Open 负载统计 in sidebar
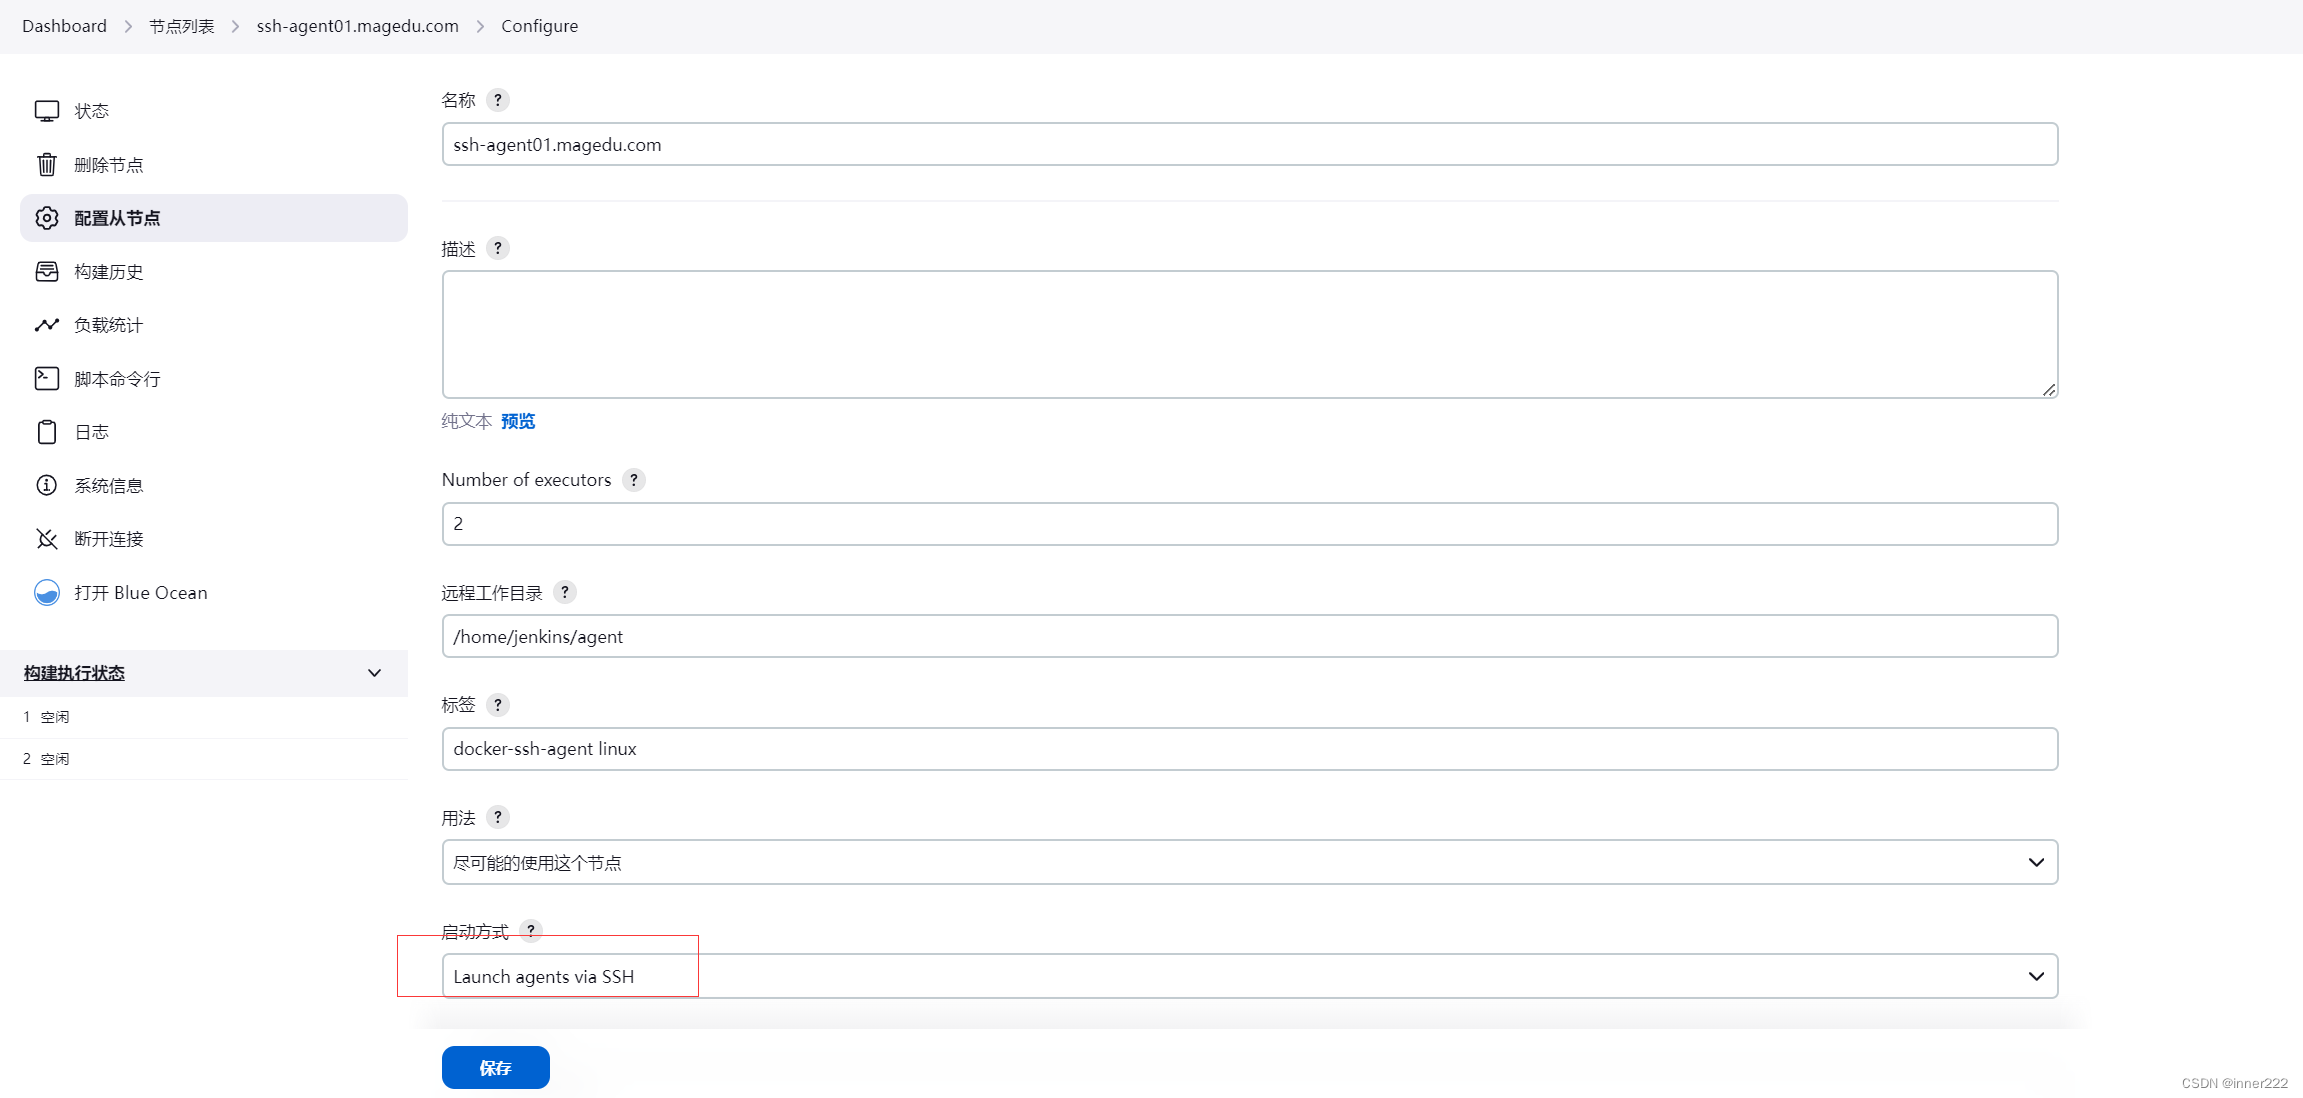 (214, 325)
